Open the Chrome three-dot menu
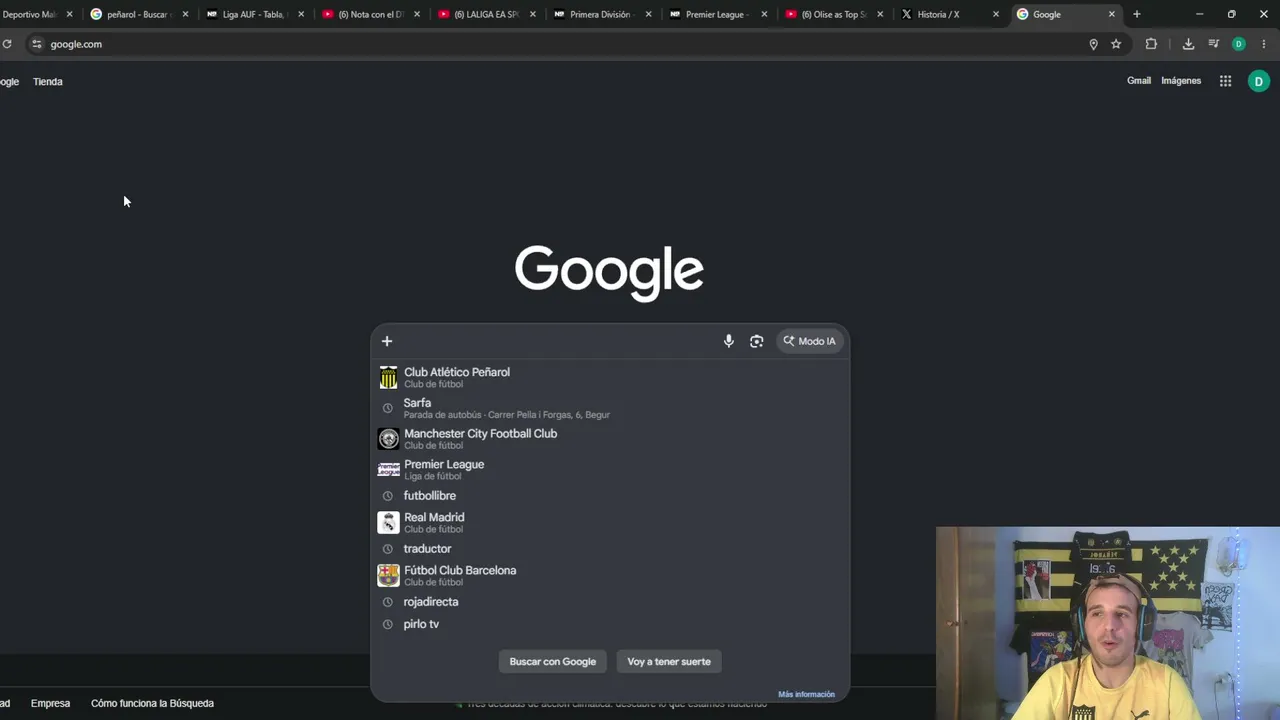The height and width of the screenshot is (720, 1280). (1265, 44)
